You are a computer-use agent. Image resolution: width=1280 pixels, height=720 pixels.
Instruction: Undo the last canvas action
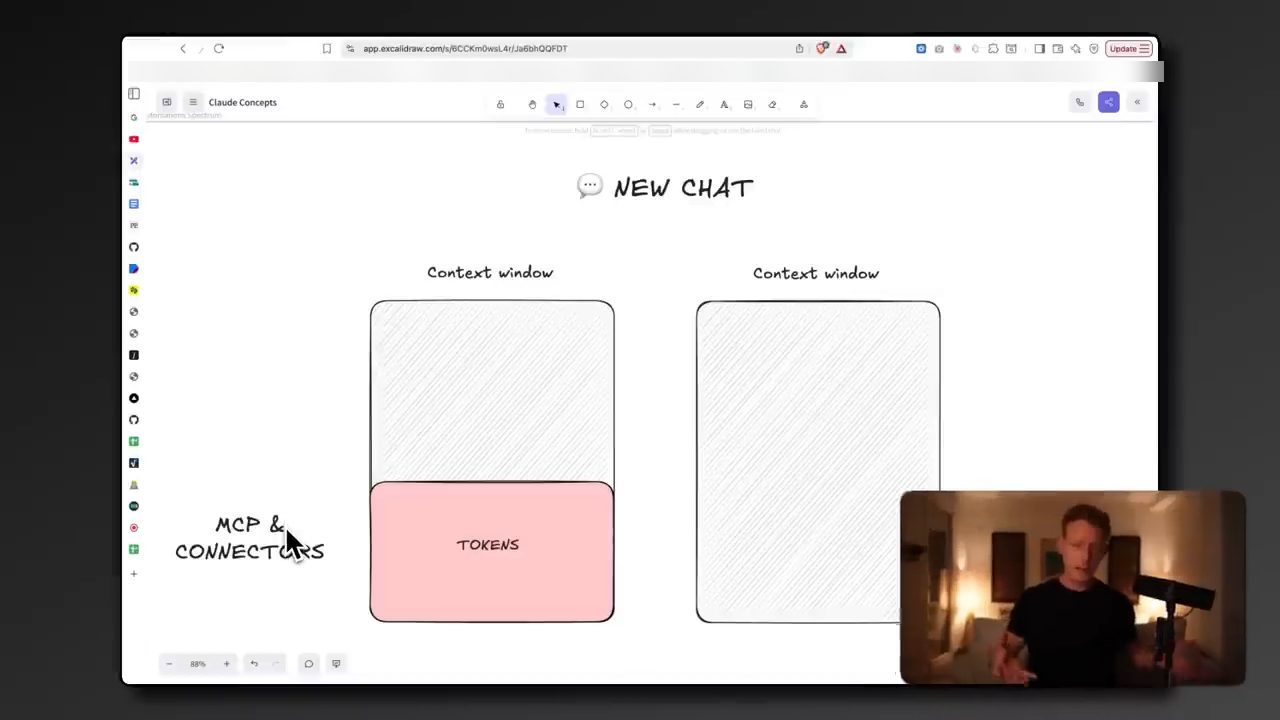tap(254, 664)
